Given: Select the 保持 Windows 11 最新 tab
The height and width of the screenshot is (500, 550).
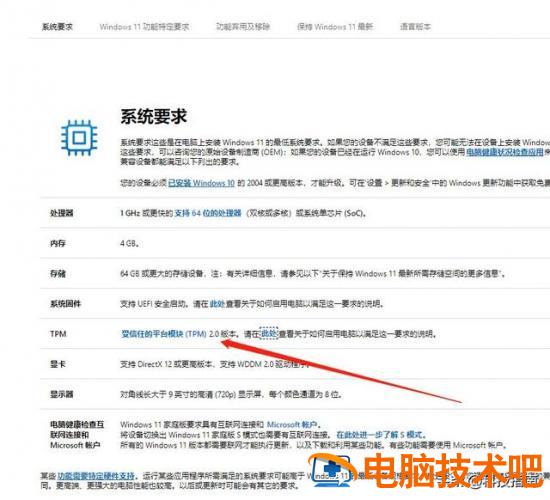Looking at the screenshot, I should click(x=335, y=27).
